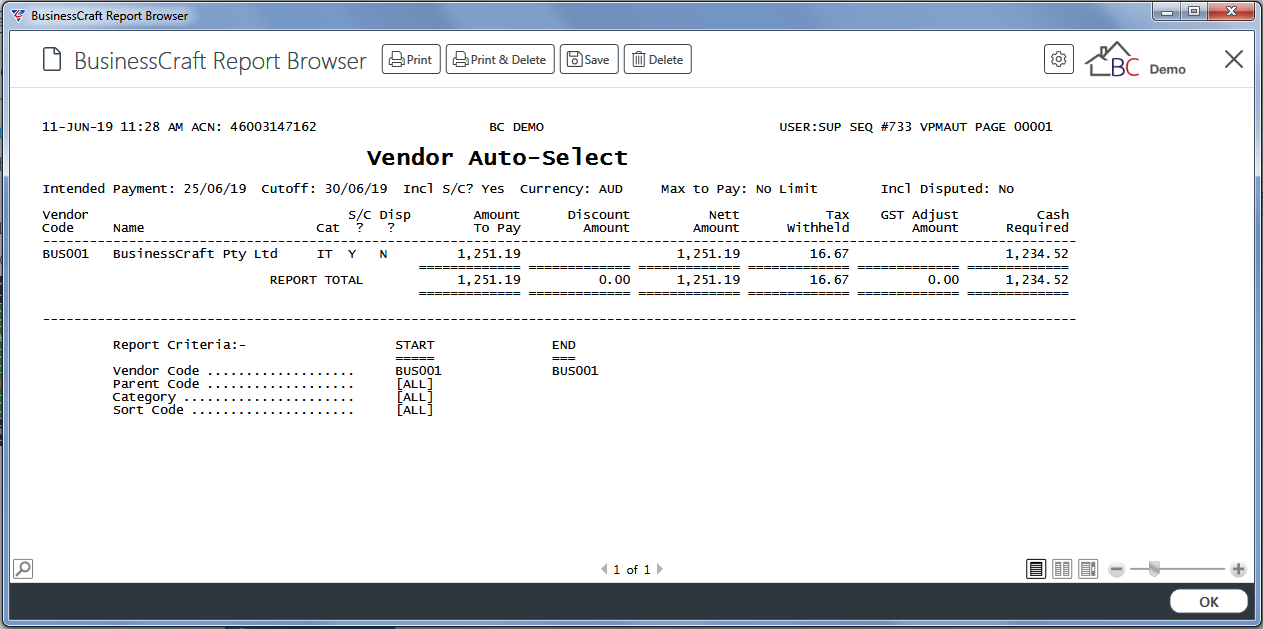Click 'USER:SUP SEQ #733 VPMAUT PAGE 00001' header

(x=915, y=127)
